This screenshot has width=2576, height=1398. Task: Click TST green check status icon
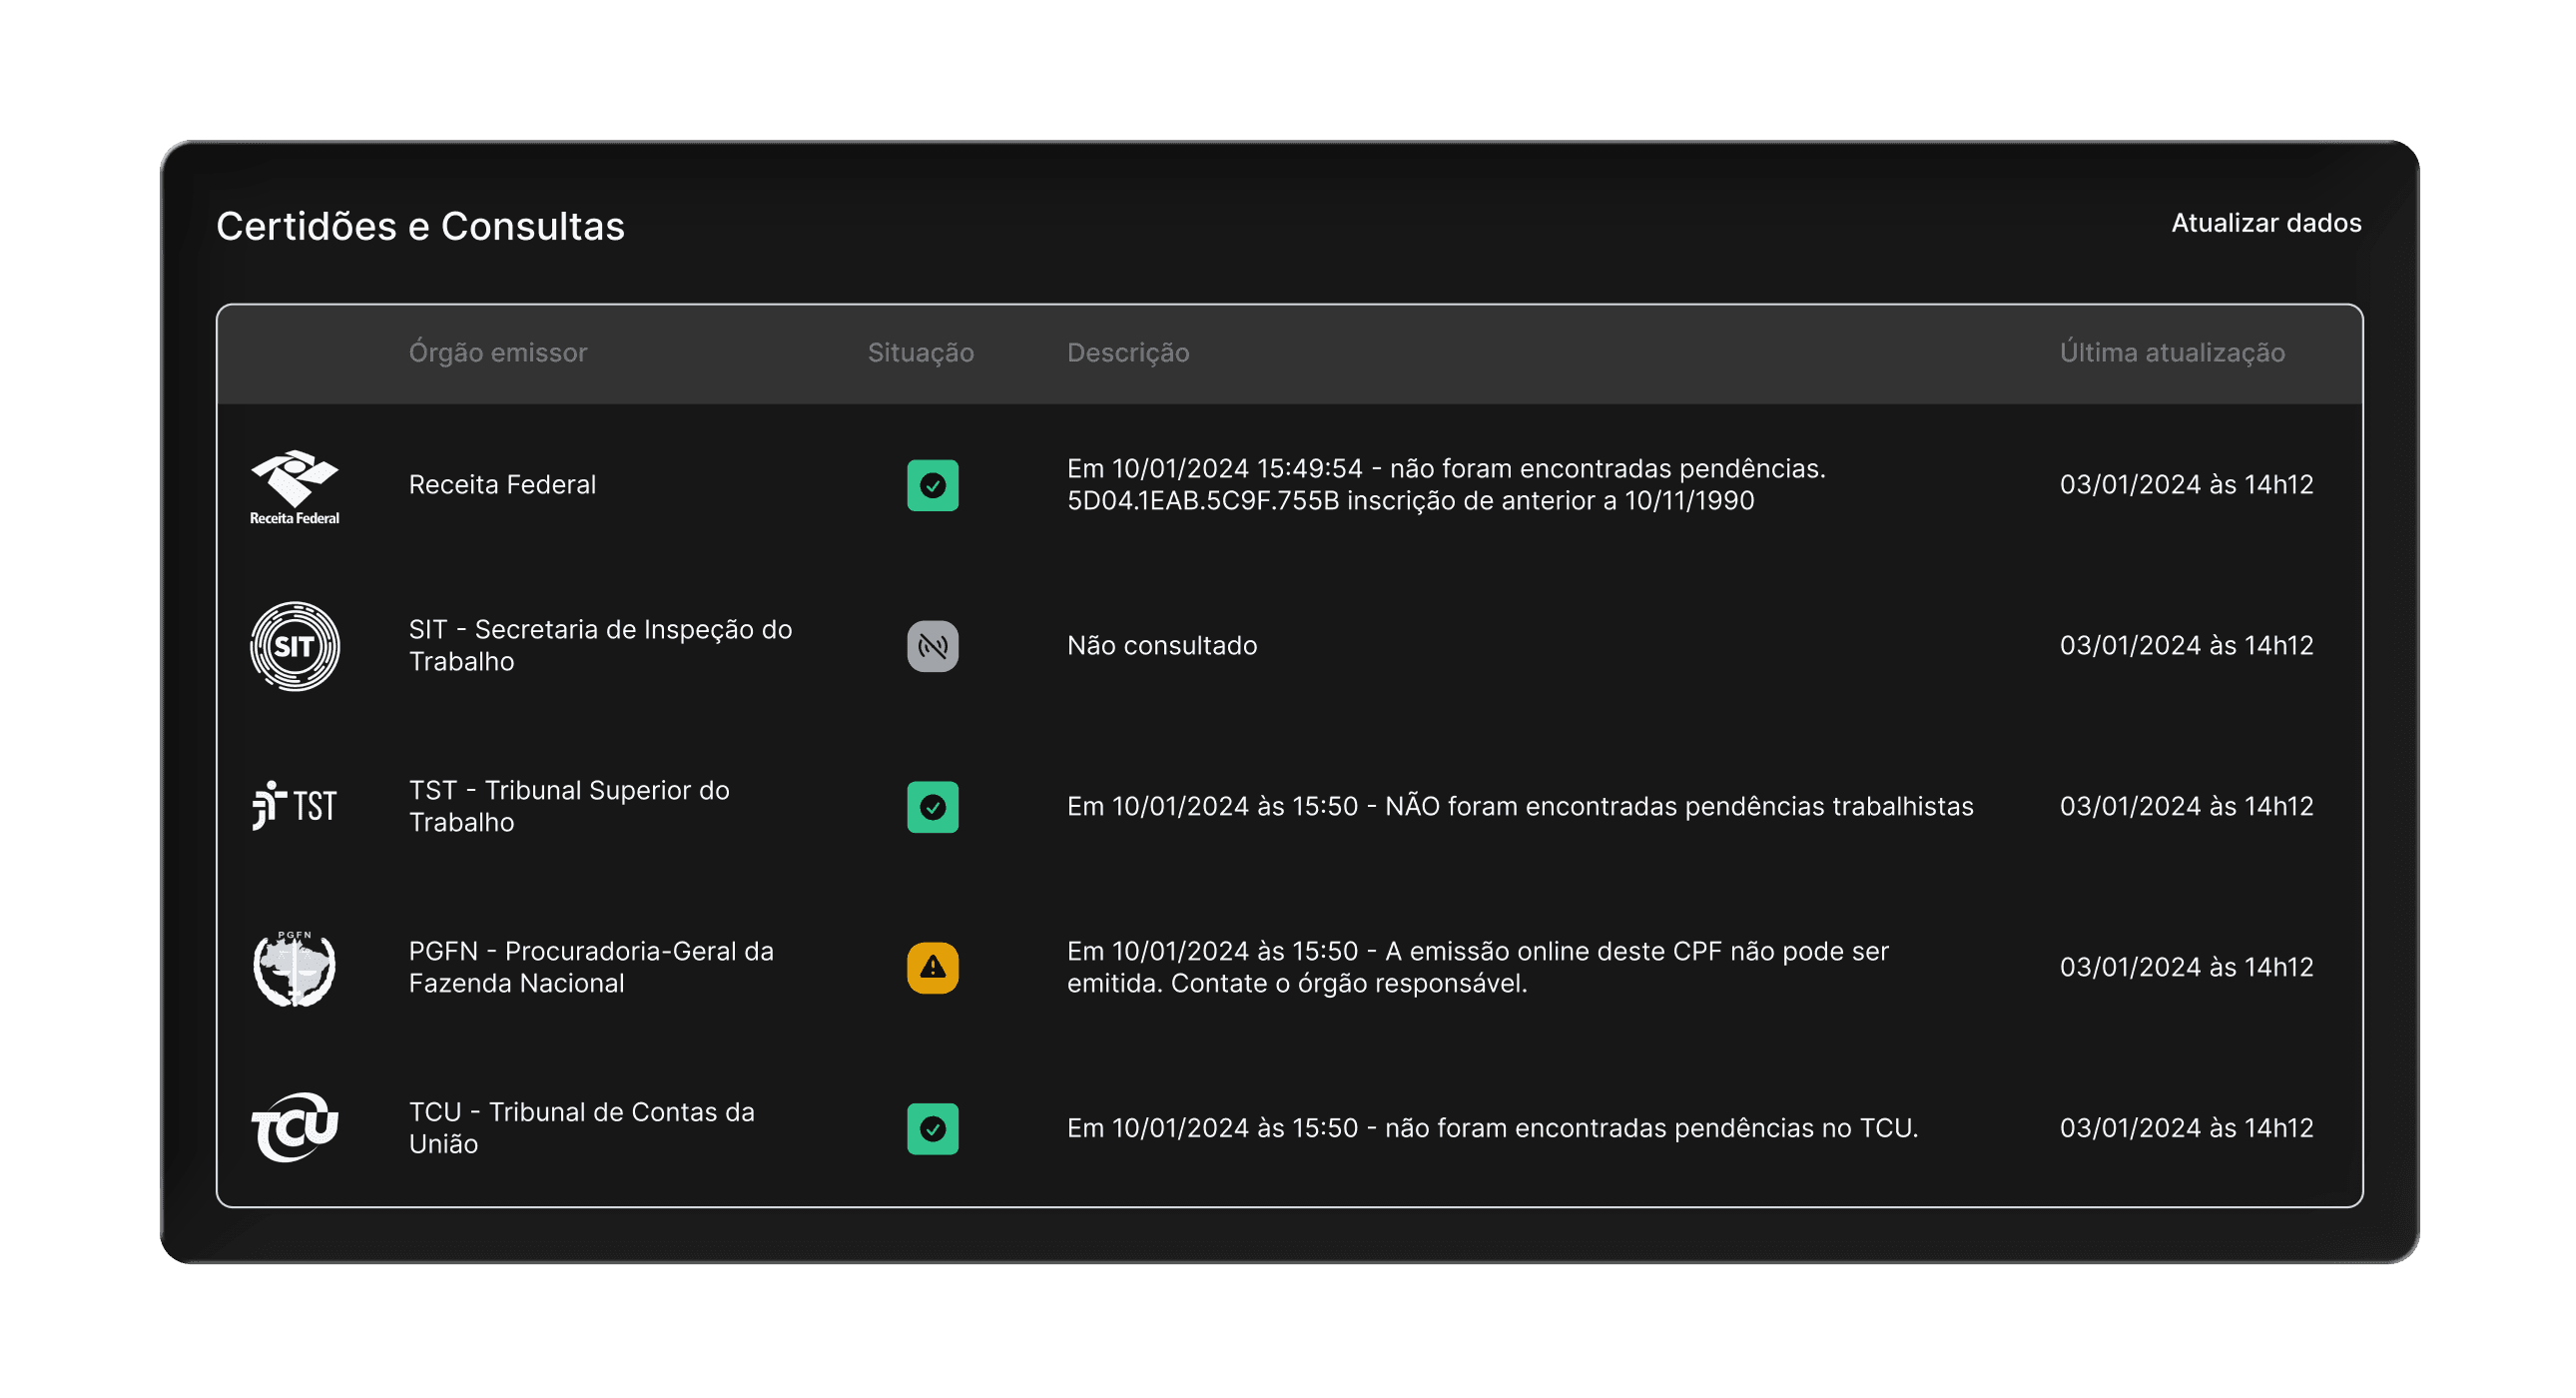(932, 807)
